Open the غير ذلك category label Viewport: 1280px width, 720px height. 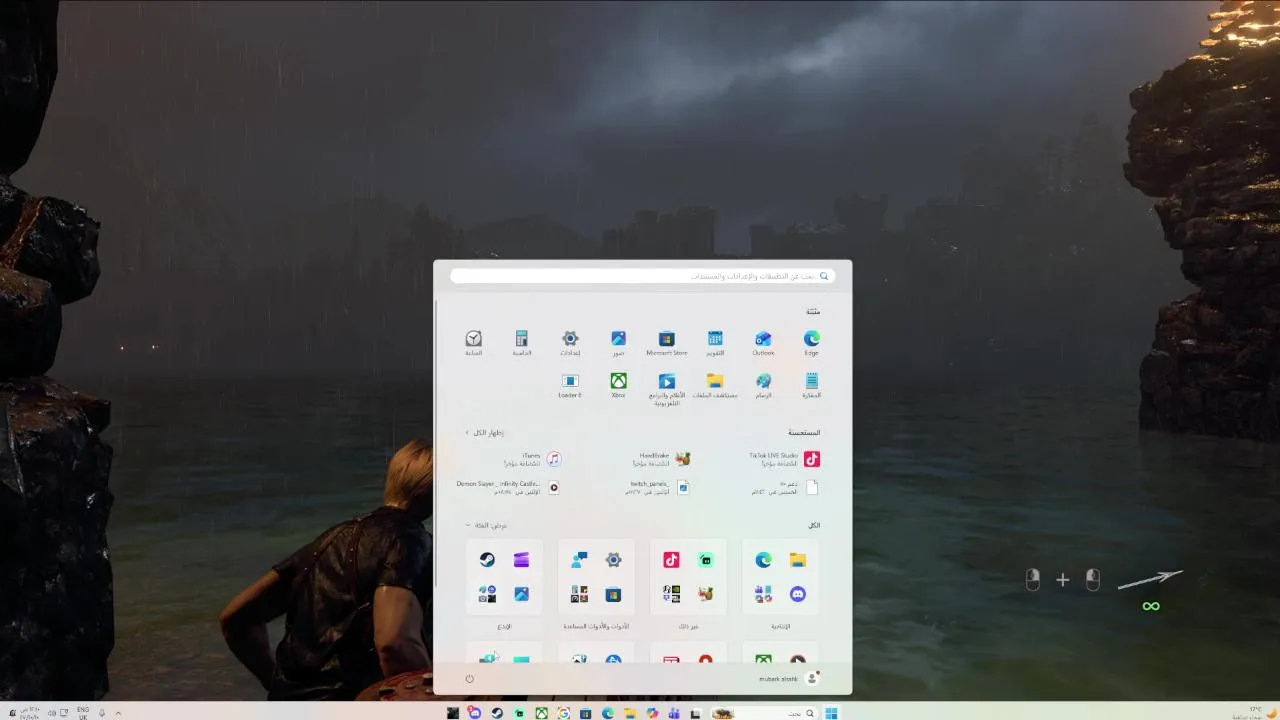click(x=688, y=626)
